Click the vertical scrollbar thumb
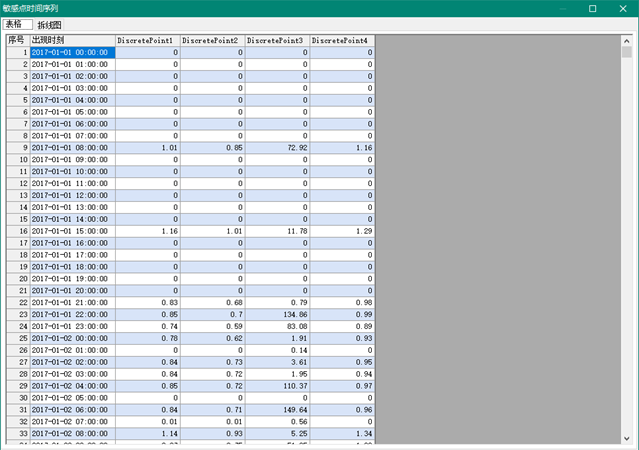The image size is (639, 450). tap(627, 53)
